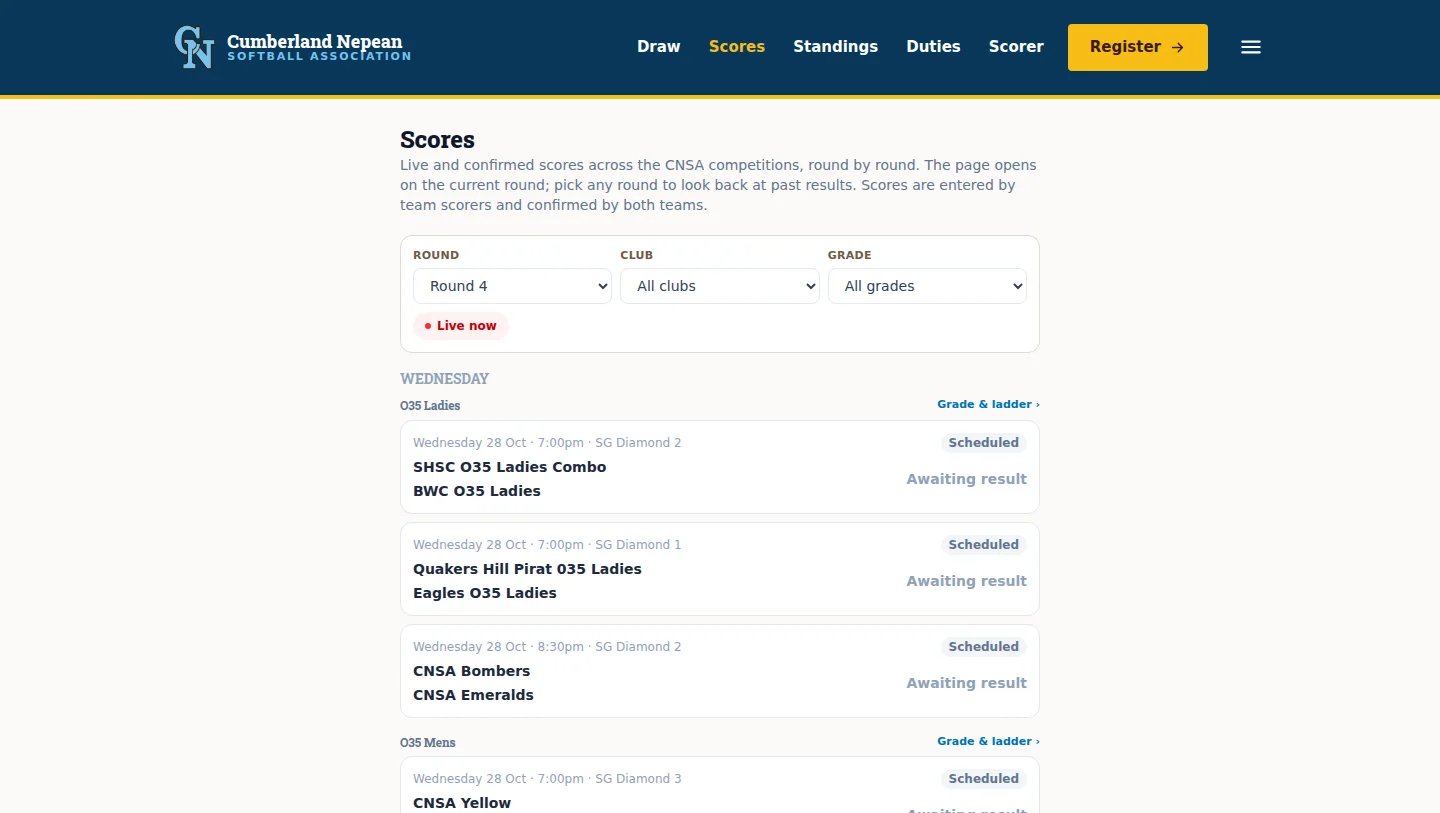The width and height of the screenshot is (1440, 813).
Task: Toggle the Live now filter
Action: pos(461,326)
